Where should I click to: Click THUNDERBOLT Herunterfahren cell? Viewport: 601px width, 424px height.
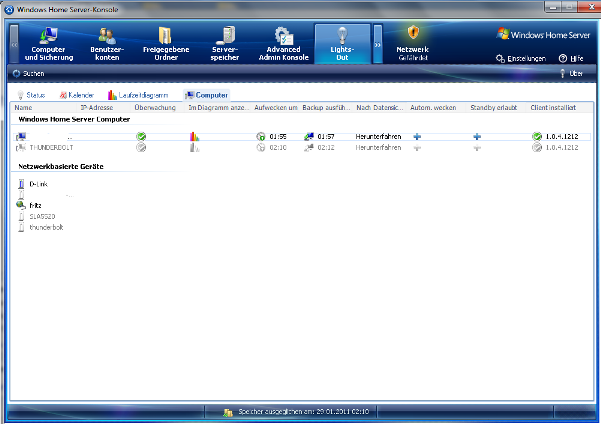tap(378, 148)
